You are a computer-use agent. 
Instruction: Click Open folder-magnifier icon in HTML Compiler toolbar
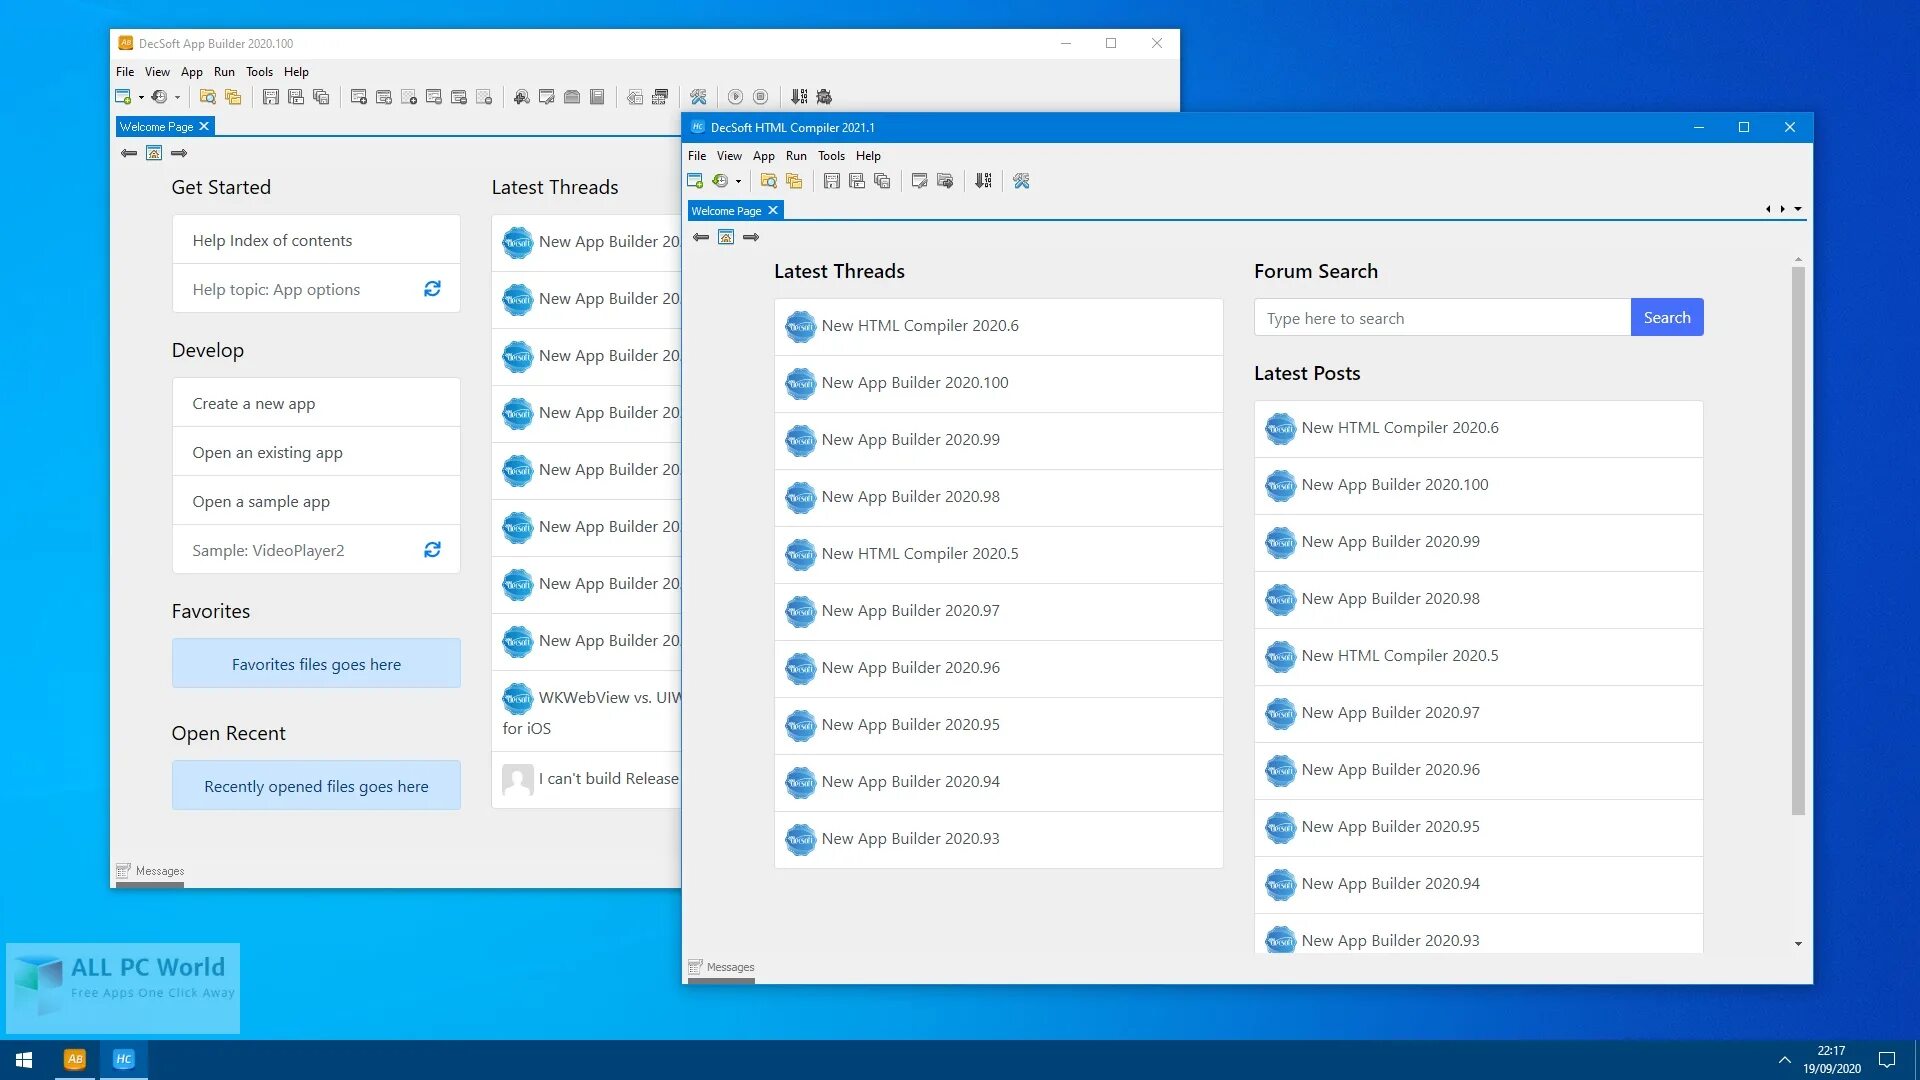[769, 181]
